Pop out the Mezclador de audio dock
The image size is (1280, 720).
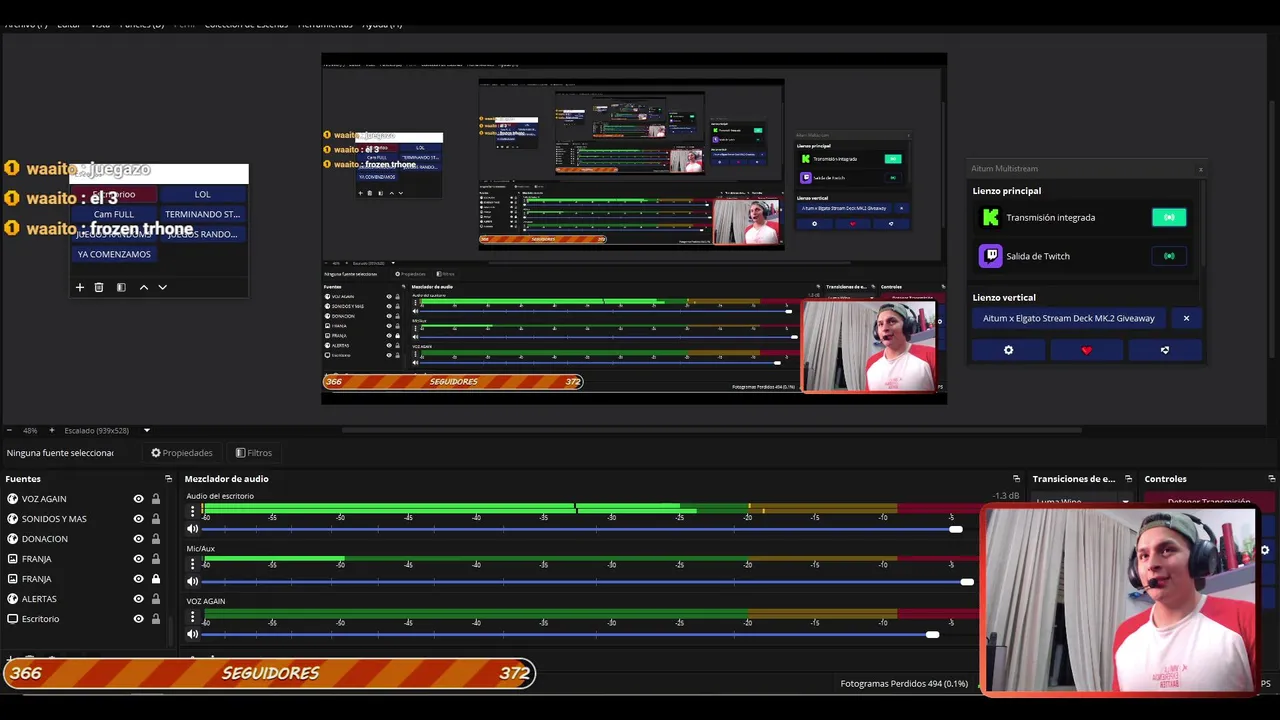[1016, 479]
